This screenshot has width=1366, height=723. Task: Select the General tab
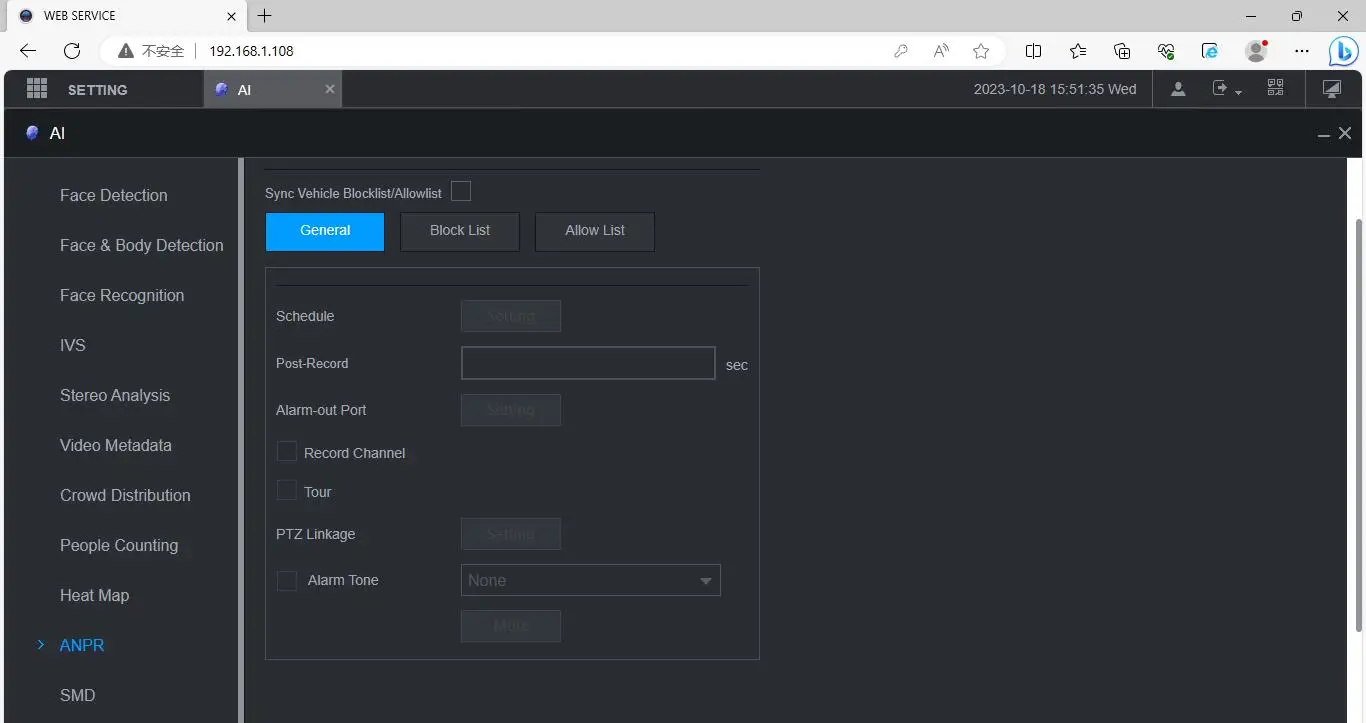(325, 231)
